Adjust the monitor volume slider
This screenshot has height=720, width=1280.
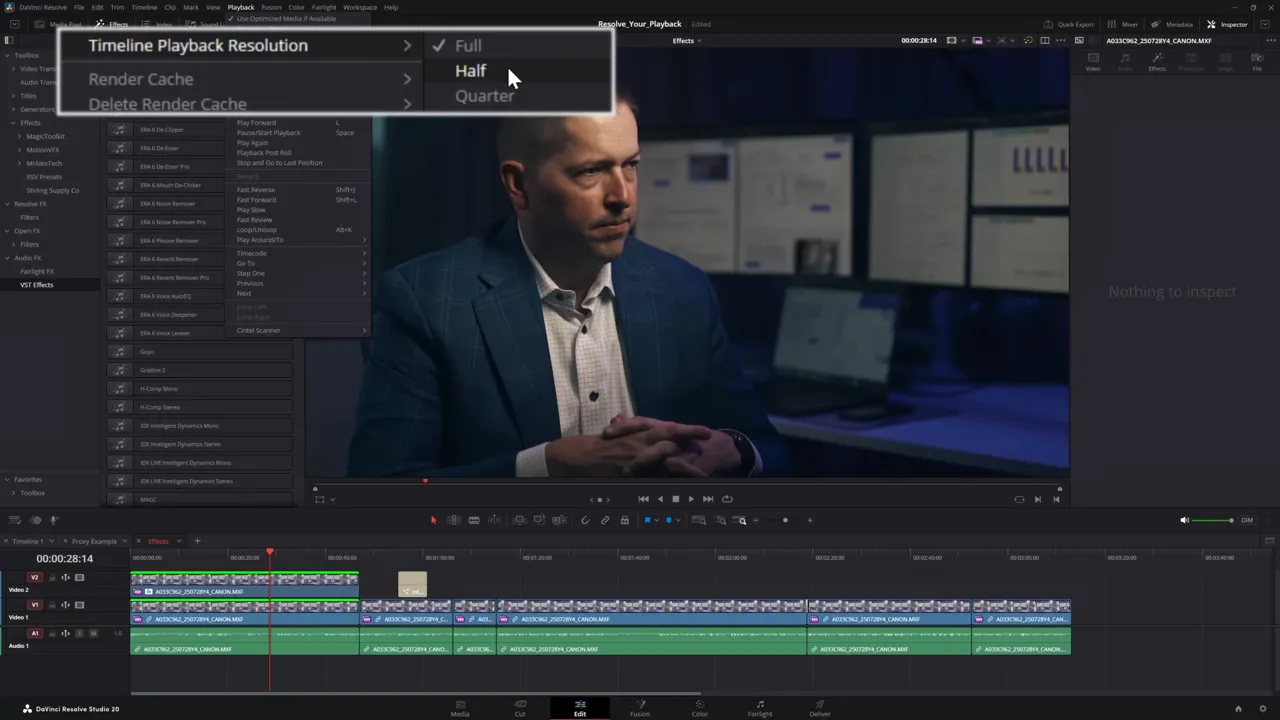pyautogui.click(x=1215, y=520)
